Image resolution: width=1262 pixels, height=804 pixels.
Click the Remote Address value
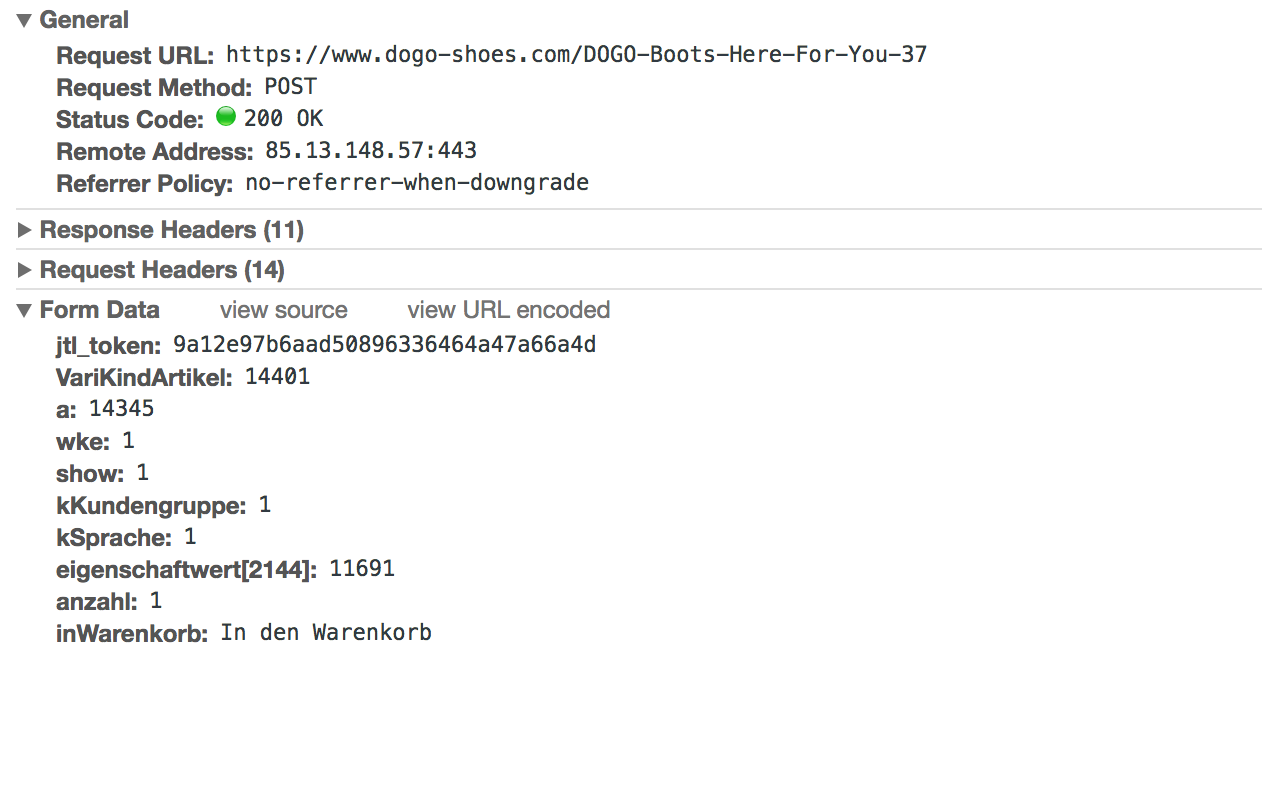tap(370, 151)
